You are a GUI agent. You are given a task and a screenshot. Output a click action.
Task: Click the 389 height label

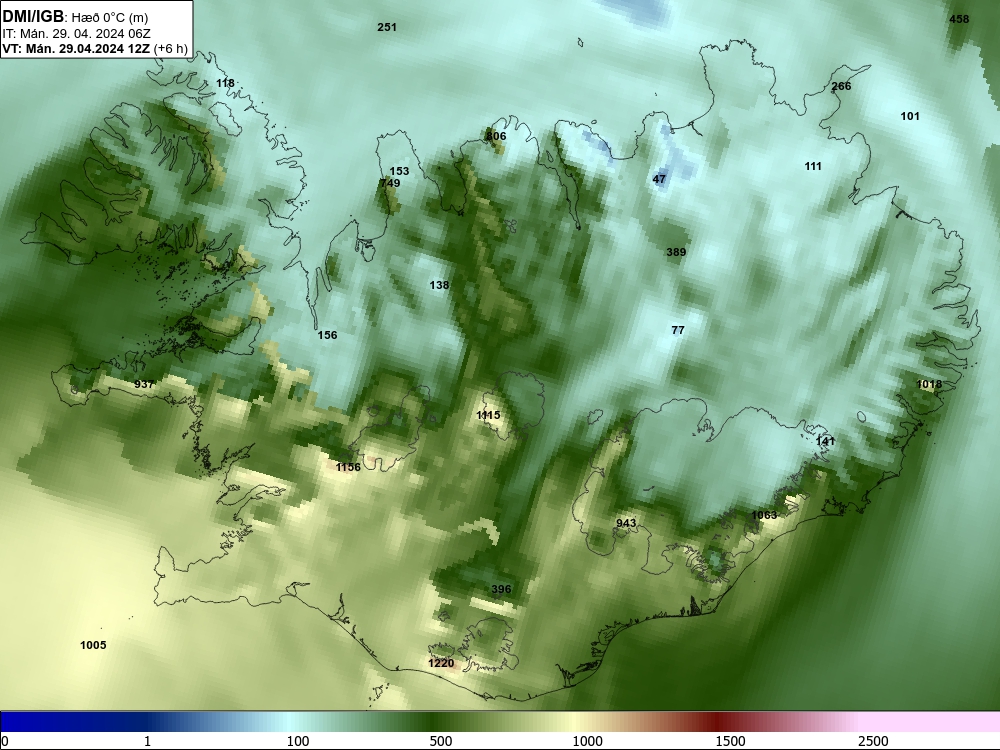tap(676, 252)
